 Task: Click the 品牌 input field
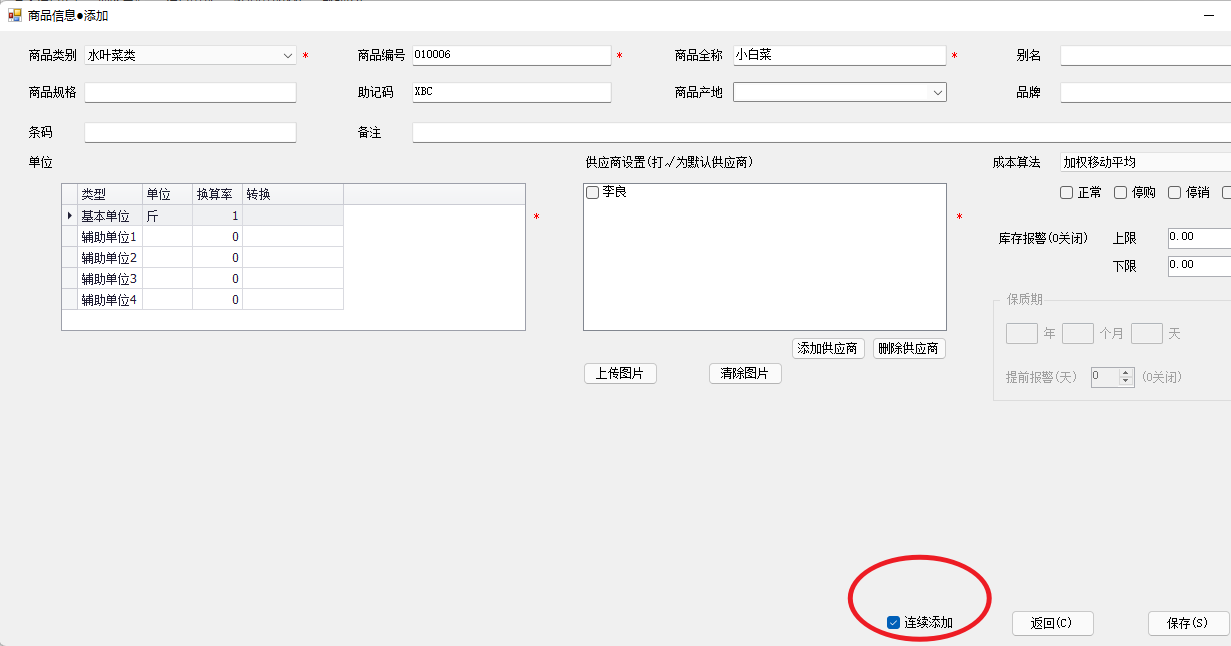(1145, 92)
